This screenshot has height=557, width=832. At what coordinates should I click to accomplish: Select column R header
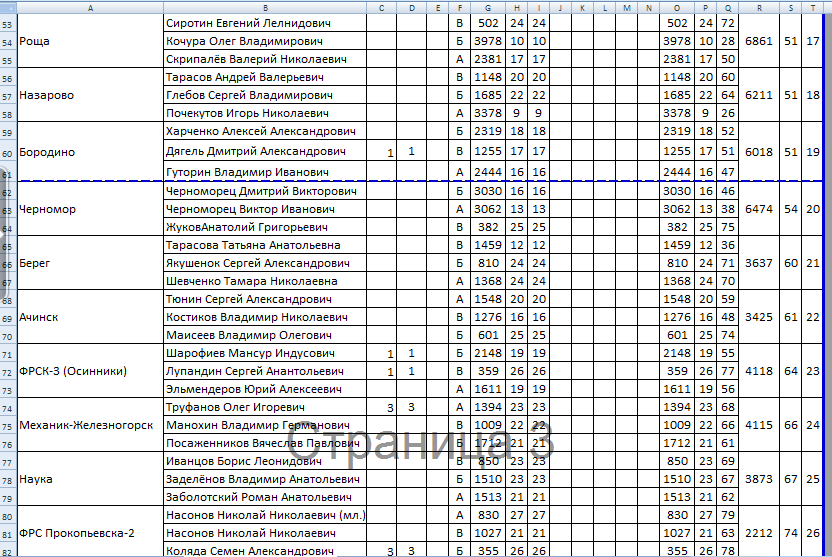[759, 7]
